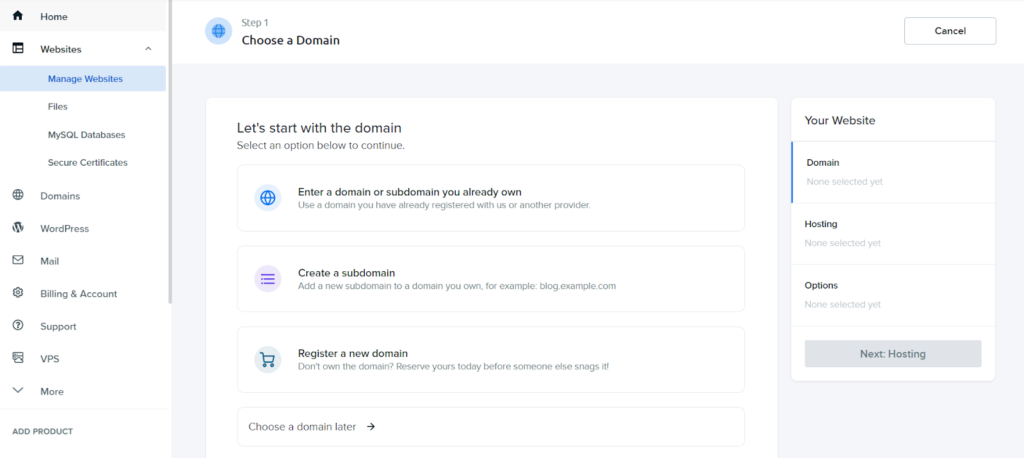This screenshot has width=1024, height=458.
Task: Click the Domains globe icon in sidebar
Action: pyautogui.click(x=18, y=195)
